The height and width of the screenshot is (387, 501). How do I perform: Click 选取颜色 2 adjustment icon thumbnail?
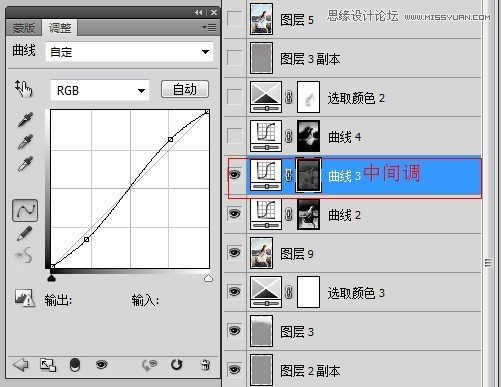click(266, 97)
